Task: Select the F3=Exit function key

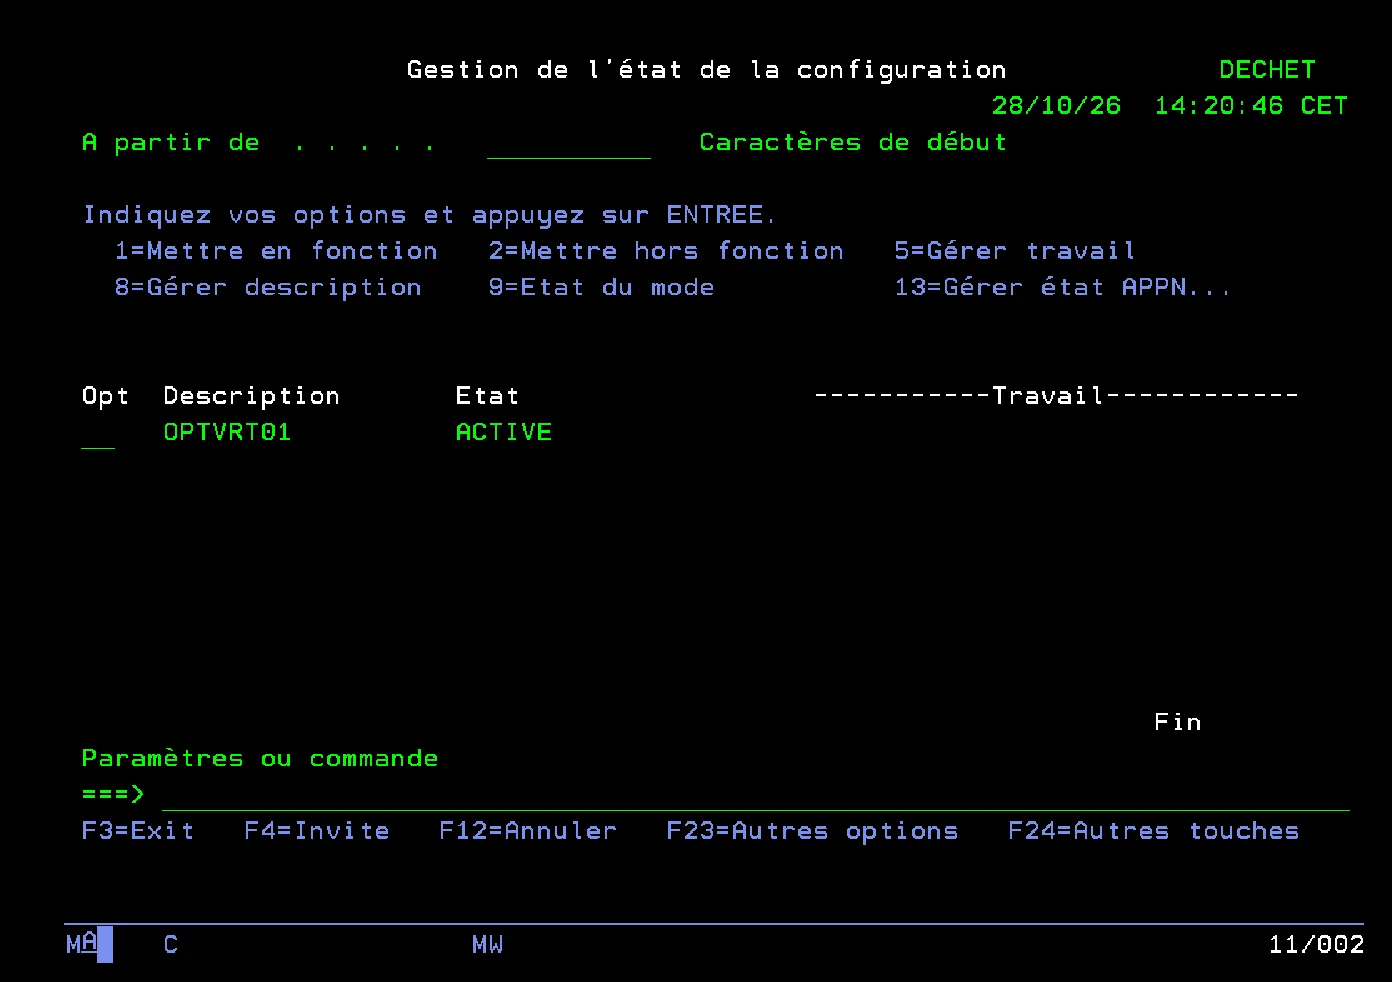Action: coord(138,831)
